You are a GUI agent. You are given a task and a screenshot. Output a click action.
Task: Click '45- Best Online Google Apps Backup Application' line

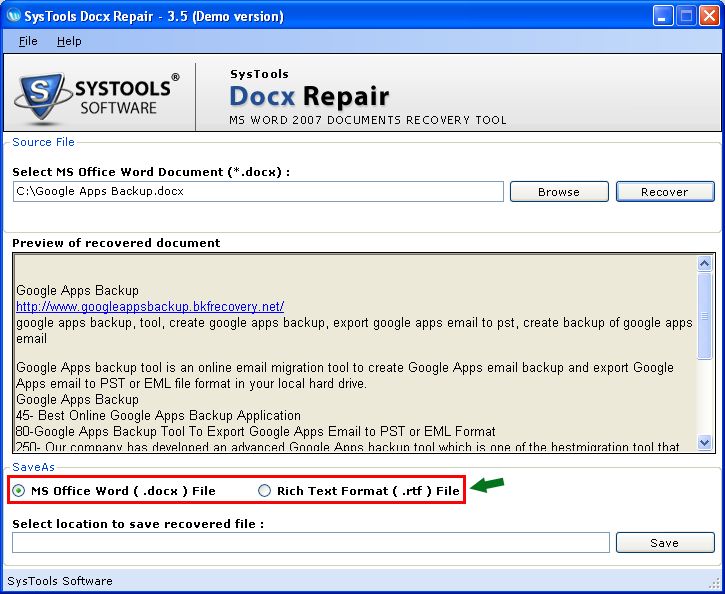(x=158, y=415)
